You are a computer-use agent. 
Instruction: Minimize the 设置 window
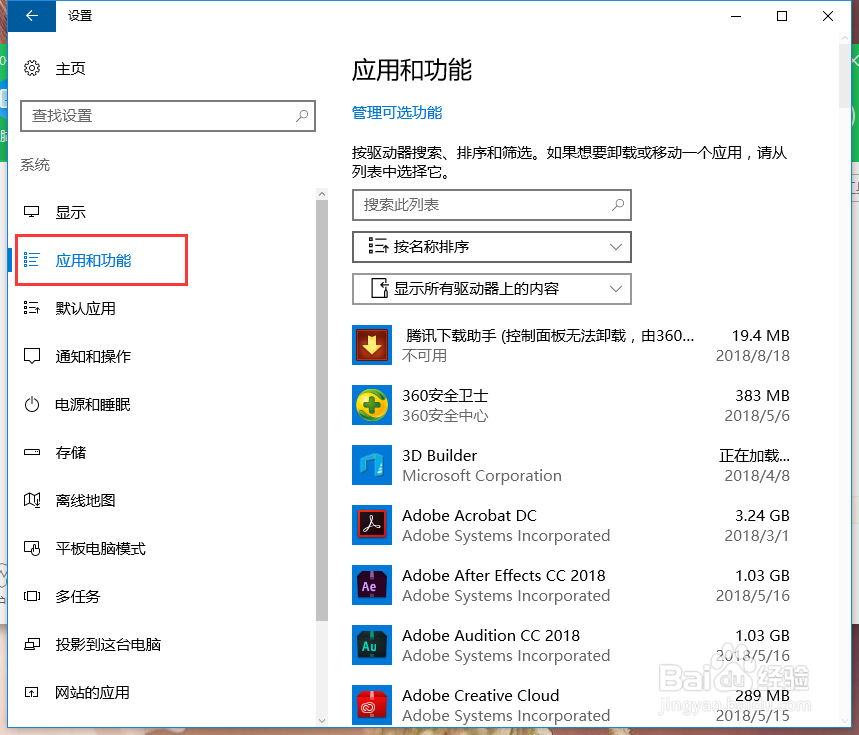(x=736, y=16)
